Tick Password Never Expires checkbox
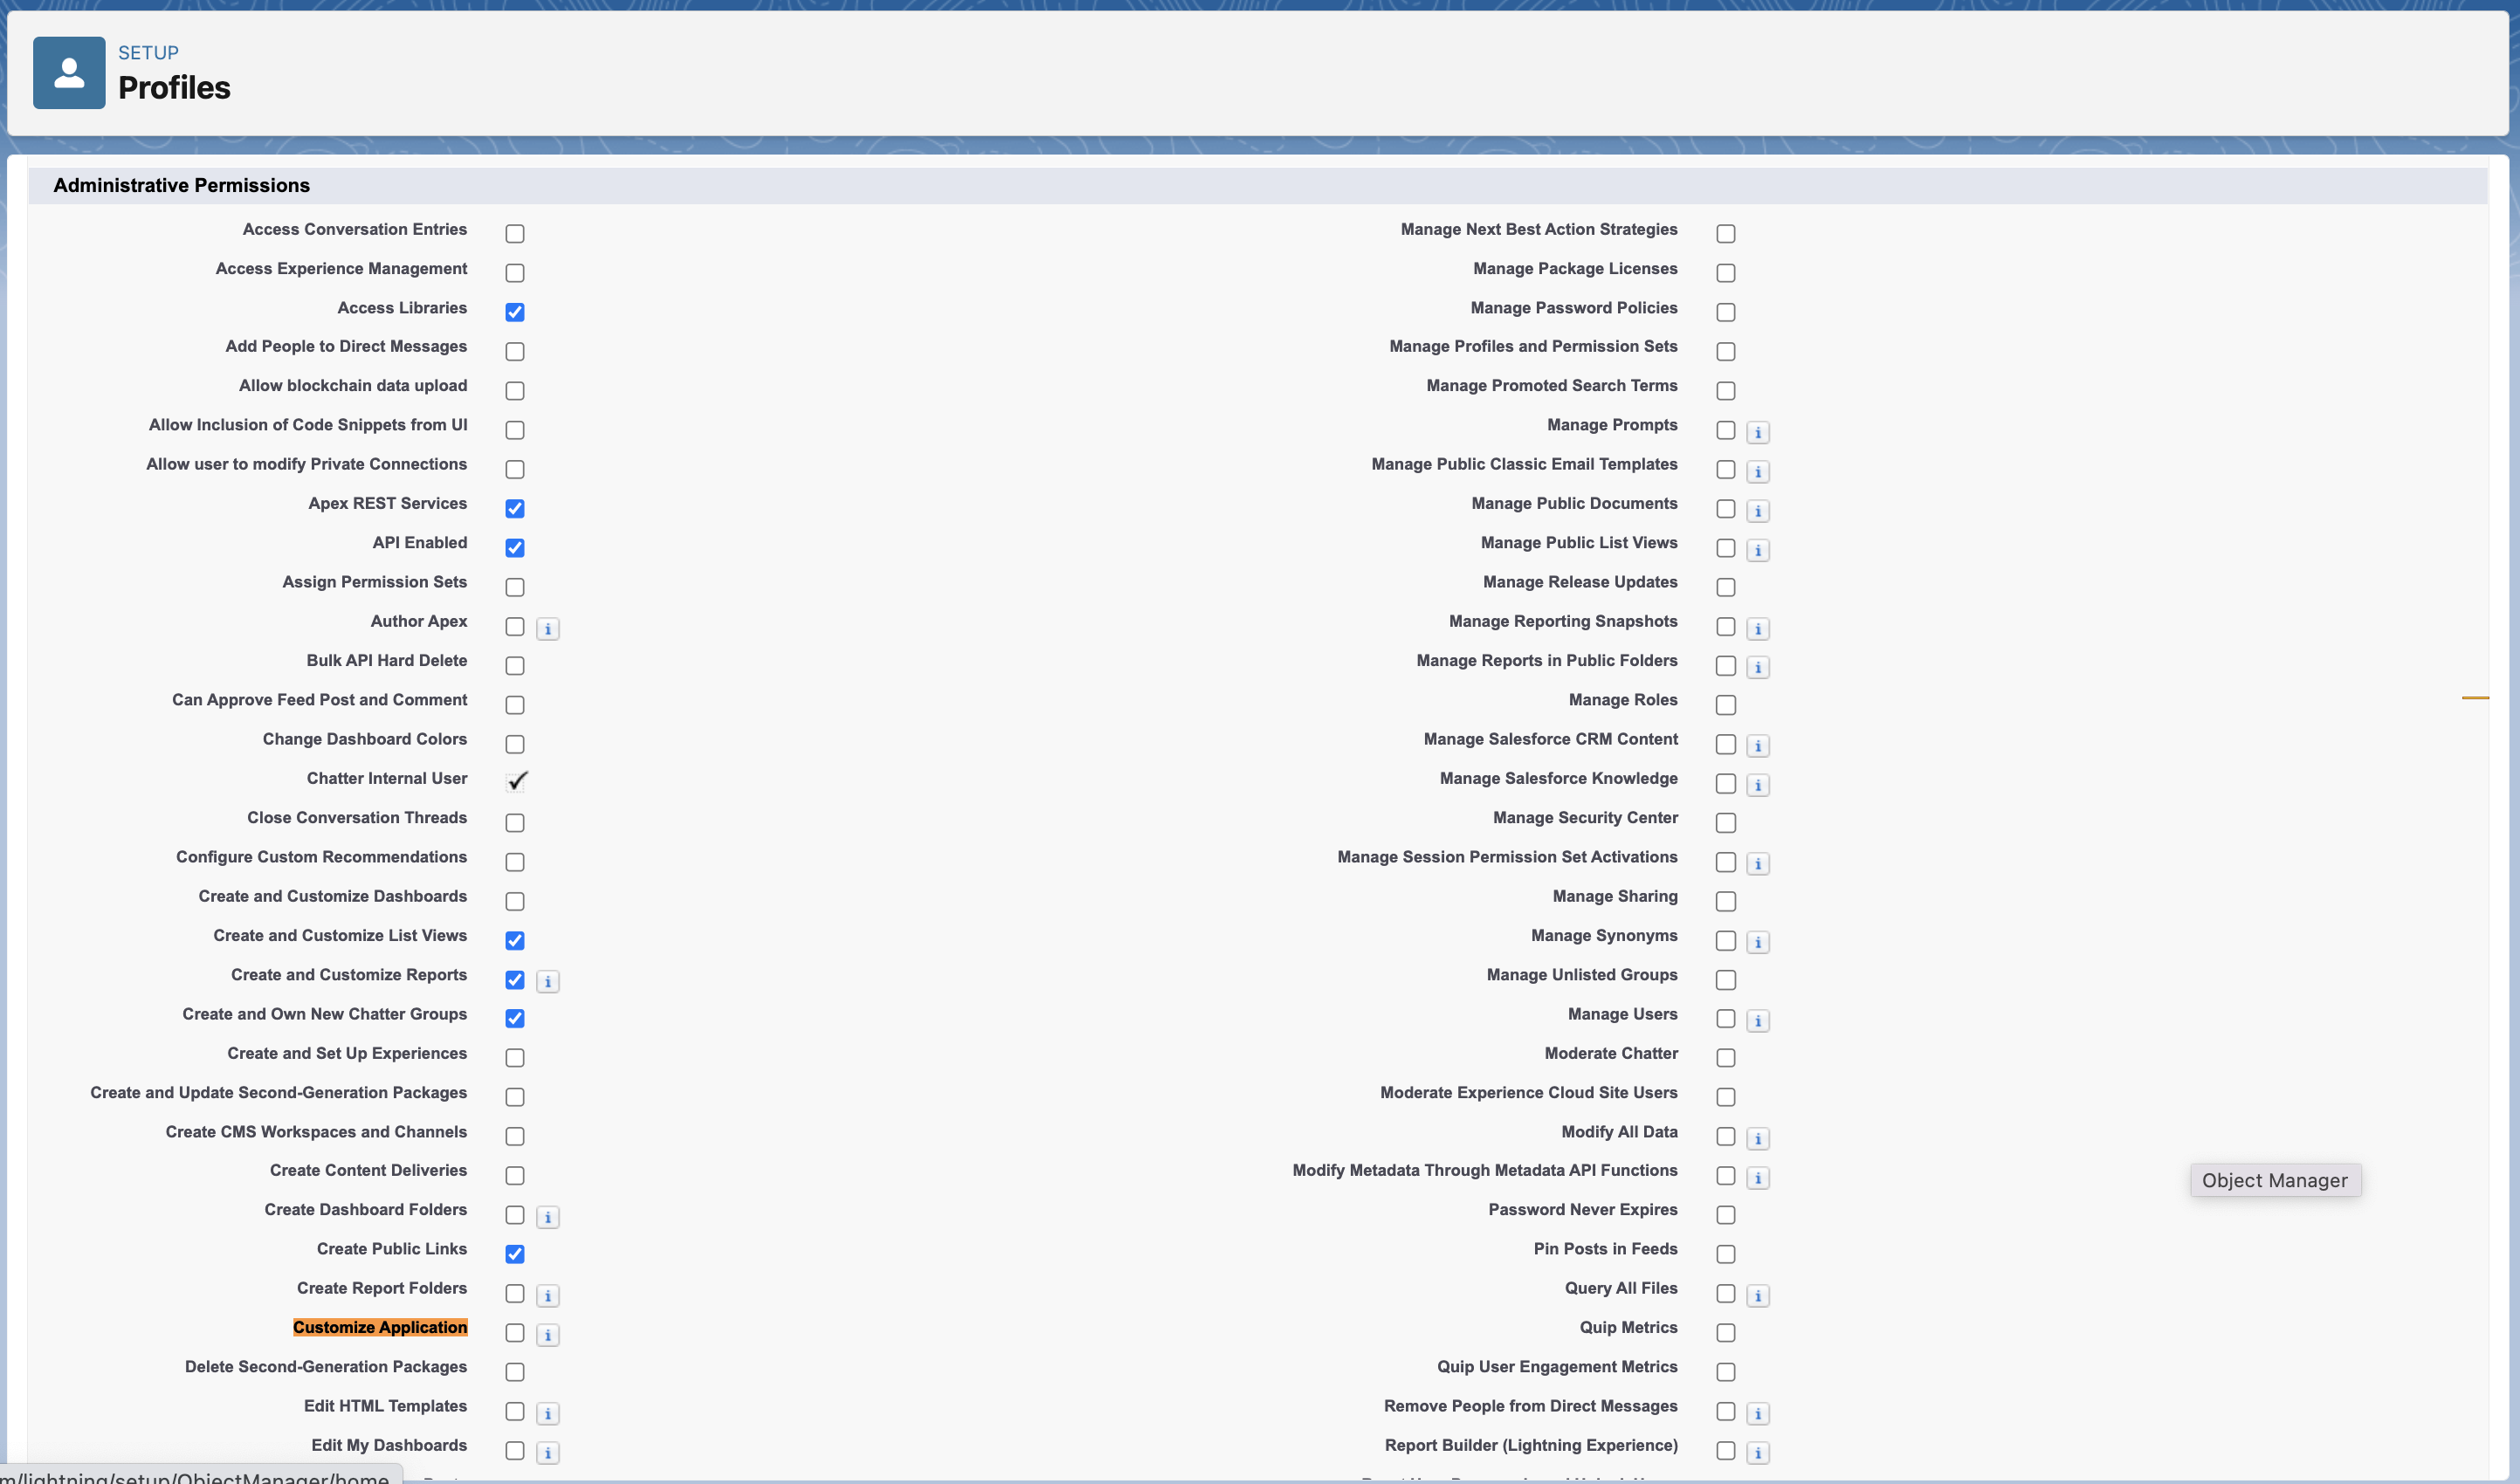Image resolution: width=2520 pixels, height=1484 pixels. 1726,1215
